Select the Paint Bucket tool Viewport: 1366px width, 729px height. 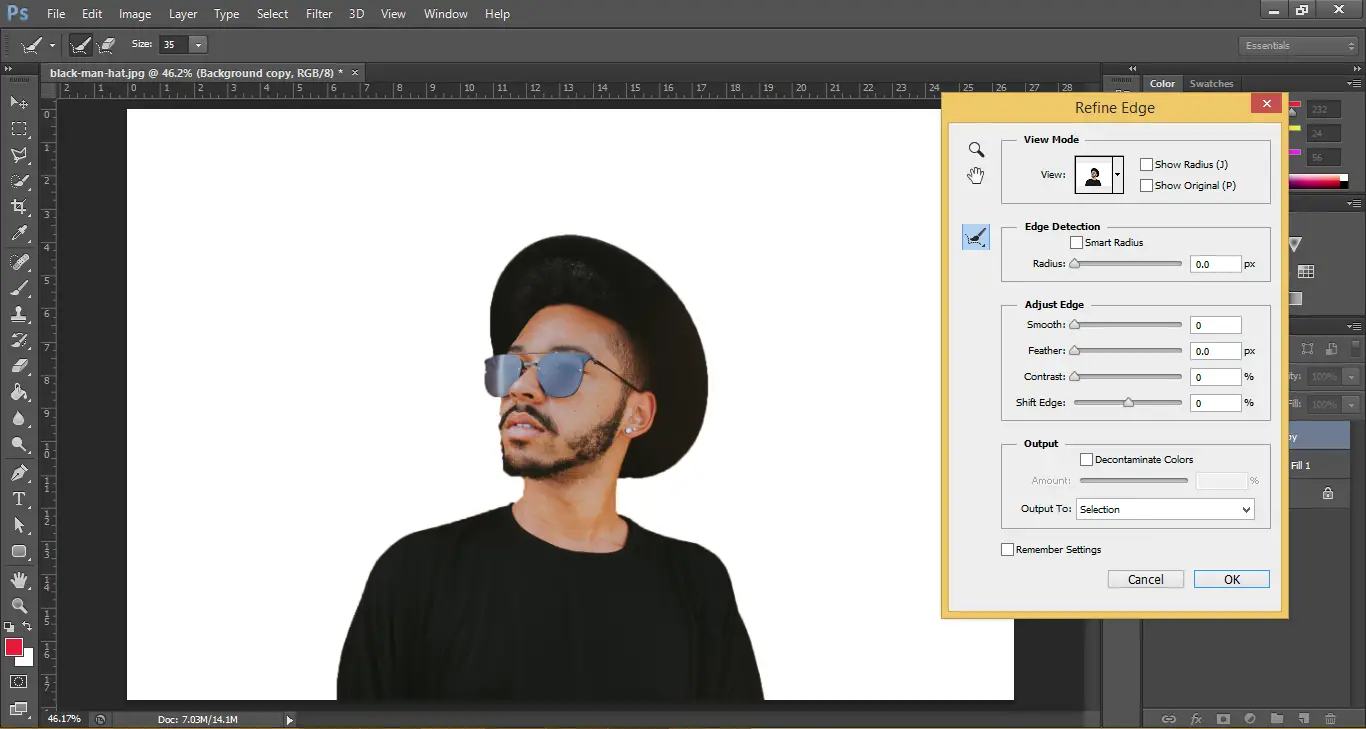tap(19, 392)
